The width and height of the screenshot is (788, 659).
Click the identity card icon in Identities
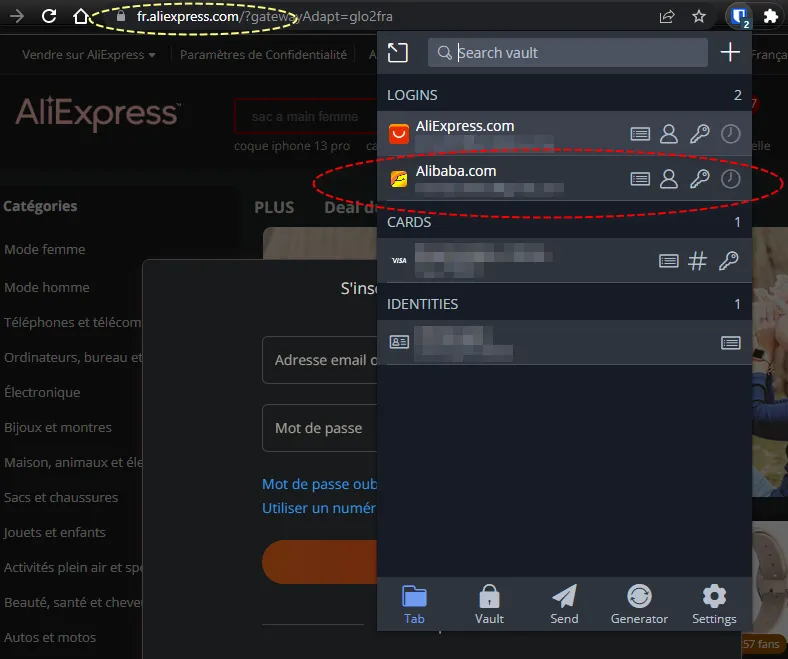(x=399, y=342)
